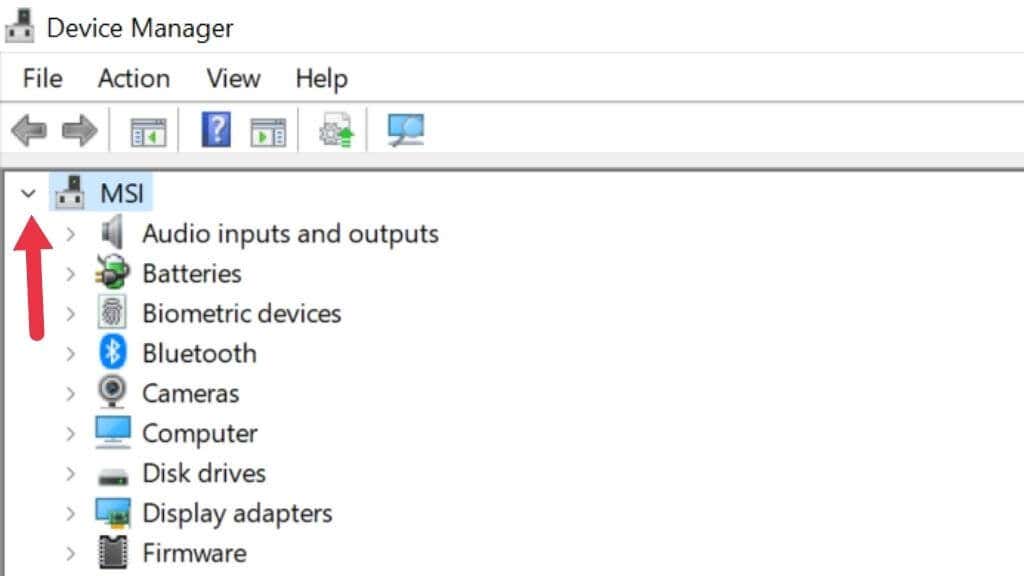Viewport: 1024px width, 576px height.
Task: Open the File menu
Action: pos(42,78)
